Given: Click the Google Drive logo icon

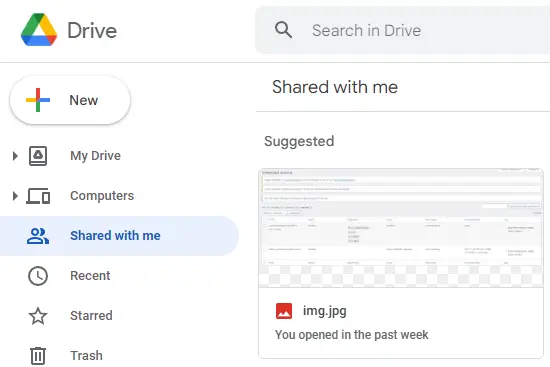Looking at the screenshot, I should pyautogui.click(x=39, y=30).
